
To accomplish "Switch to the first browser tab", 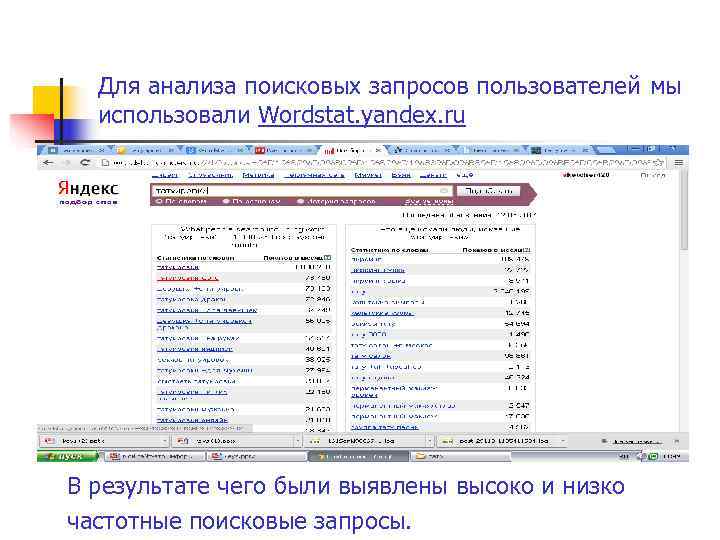I will (x=76, y=150).
